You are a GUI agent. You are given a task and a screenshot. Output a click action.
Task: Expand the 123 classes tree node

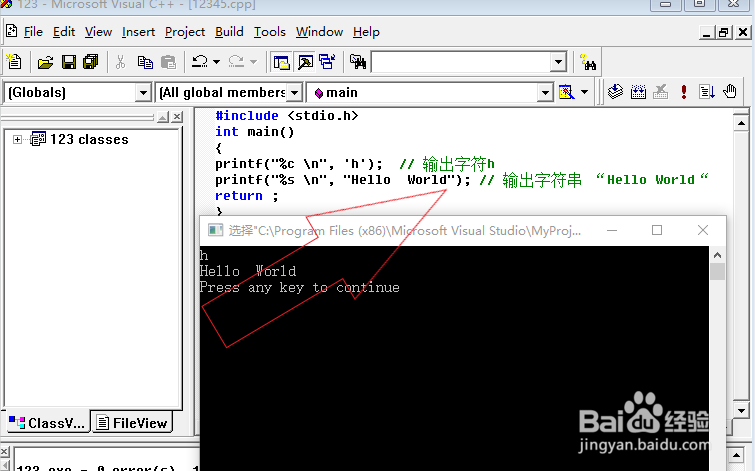tap(17, 139)
